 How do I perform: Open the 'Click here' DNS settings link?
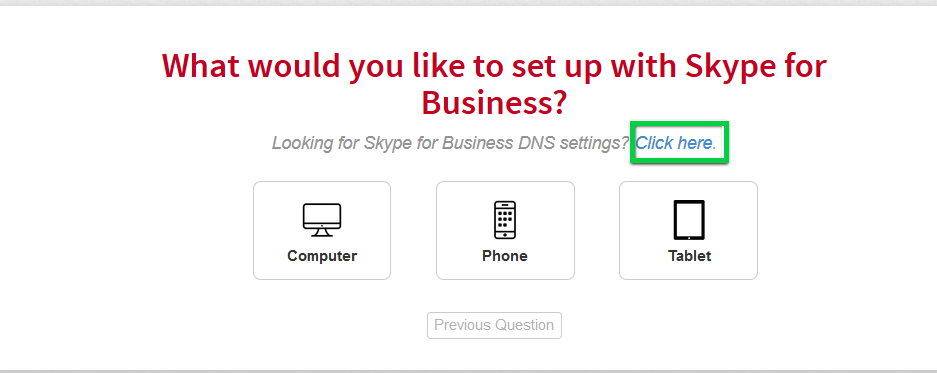point(674,143)
